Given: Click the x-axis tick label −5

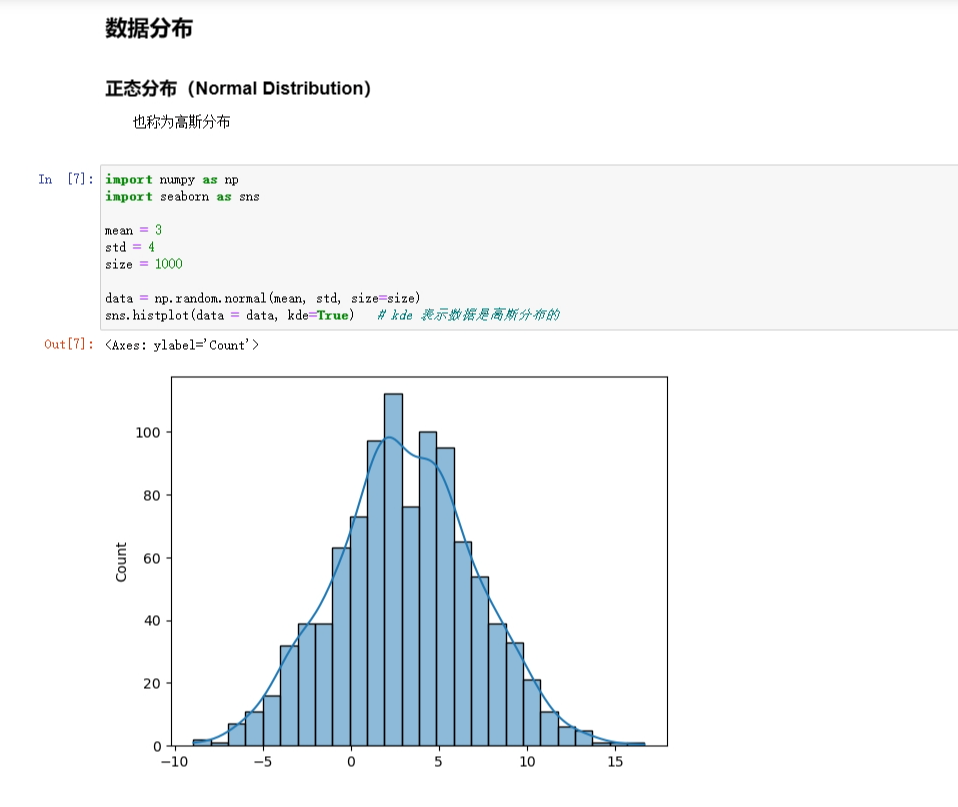Looking at the screenshot, I should 263,762.
